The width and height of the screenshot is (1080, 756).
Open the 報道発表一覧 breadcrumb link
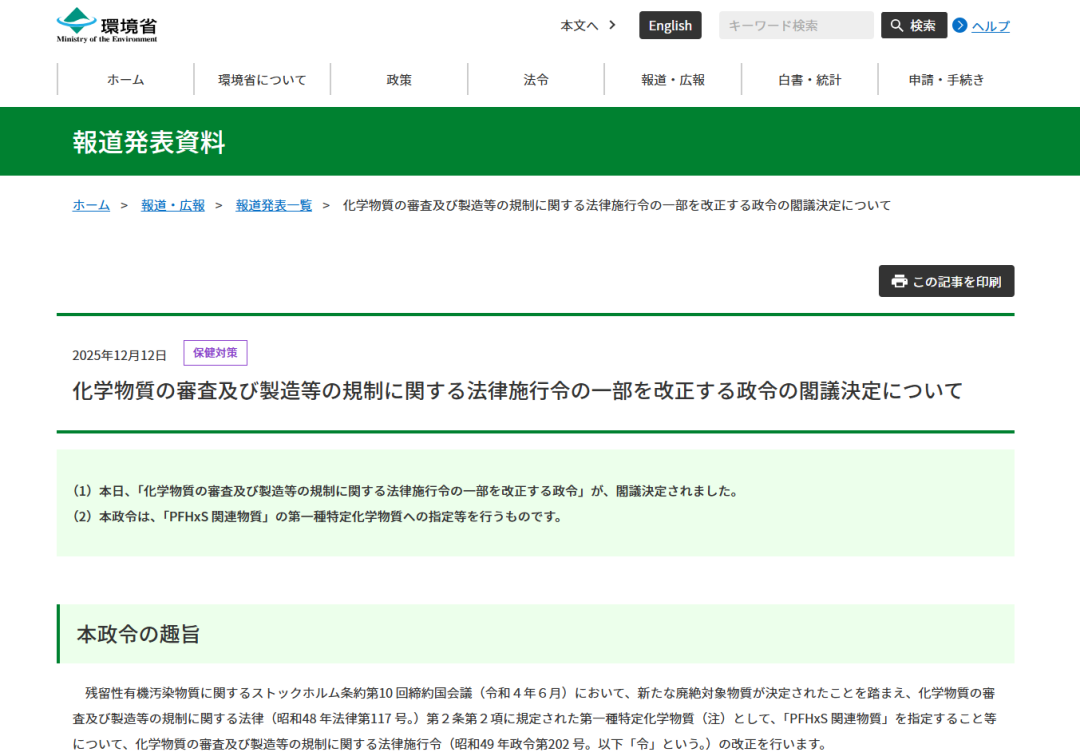click(274, 205)
